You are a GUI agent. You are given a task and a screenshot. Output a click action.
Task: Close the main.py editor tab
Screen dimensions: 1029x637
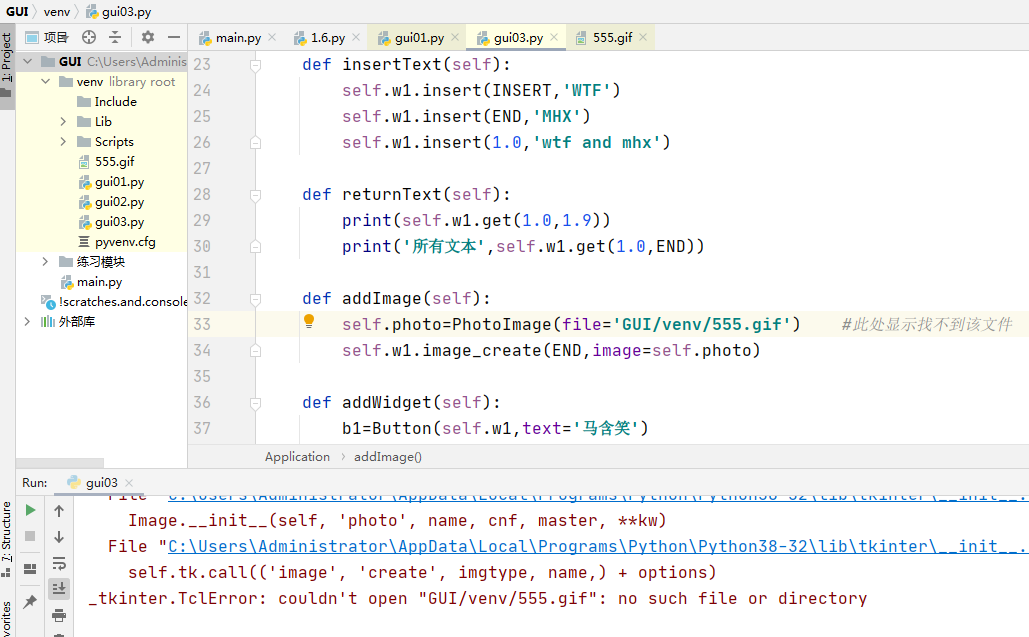point(272,37)
